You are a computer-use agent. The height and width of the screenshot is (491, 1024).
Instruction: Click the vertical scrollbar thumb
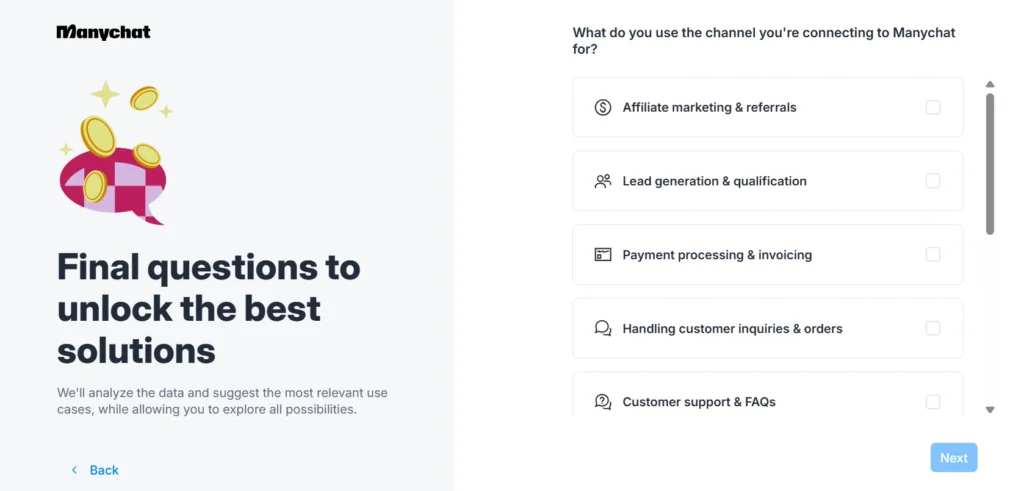tap(990, 165)
